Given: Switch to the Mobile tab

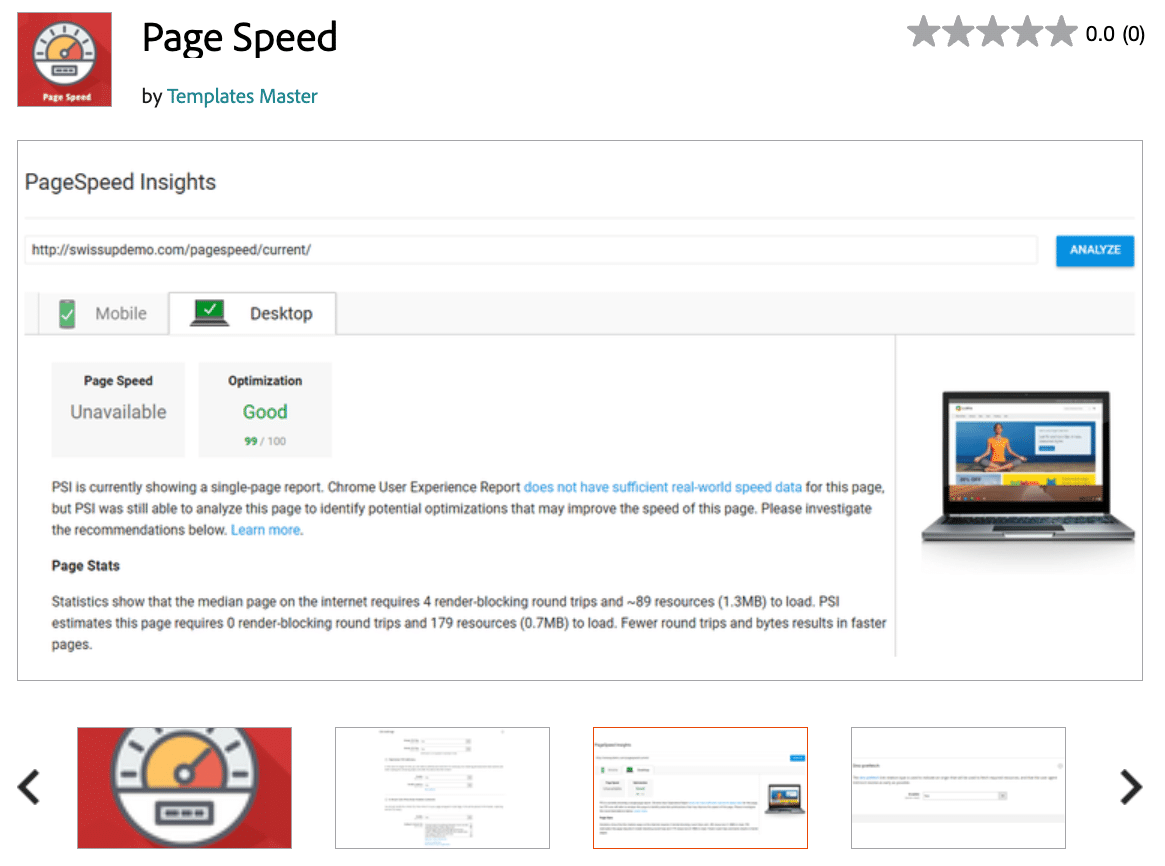Looking at the screenshot, I should pyautogui.click(x=102, y=314).
